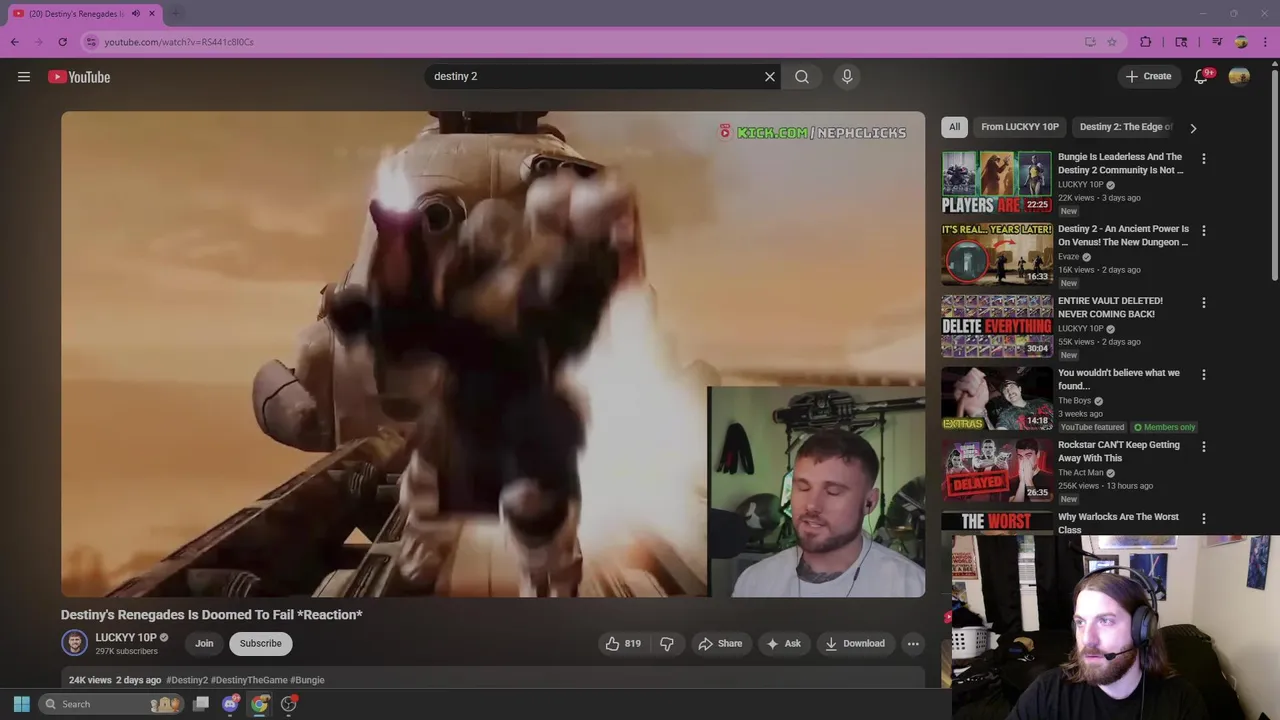The image size is (1280, 720).
Task: Click the main video player area
Action: 493,354
